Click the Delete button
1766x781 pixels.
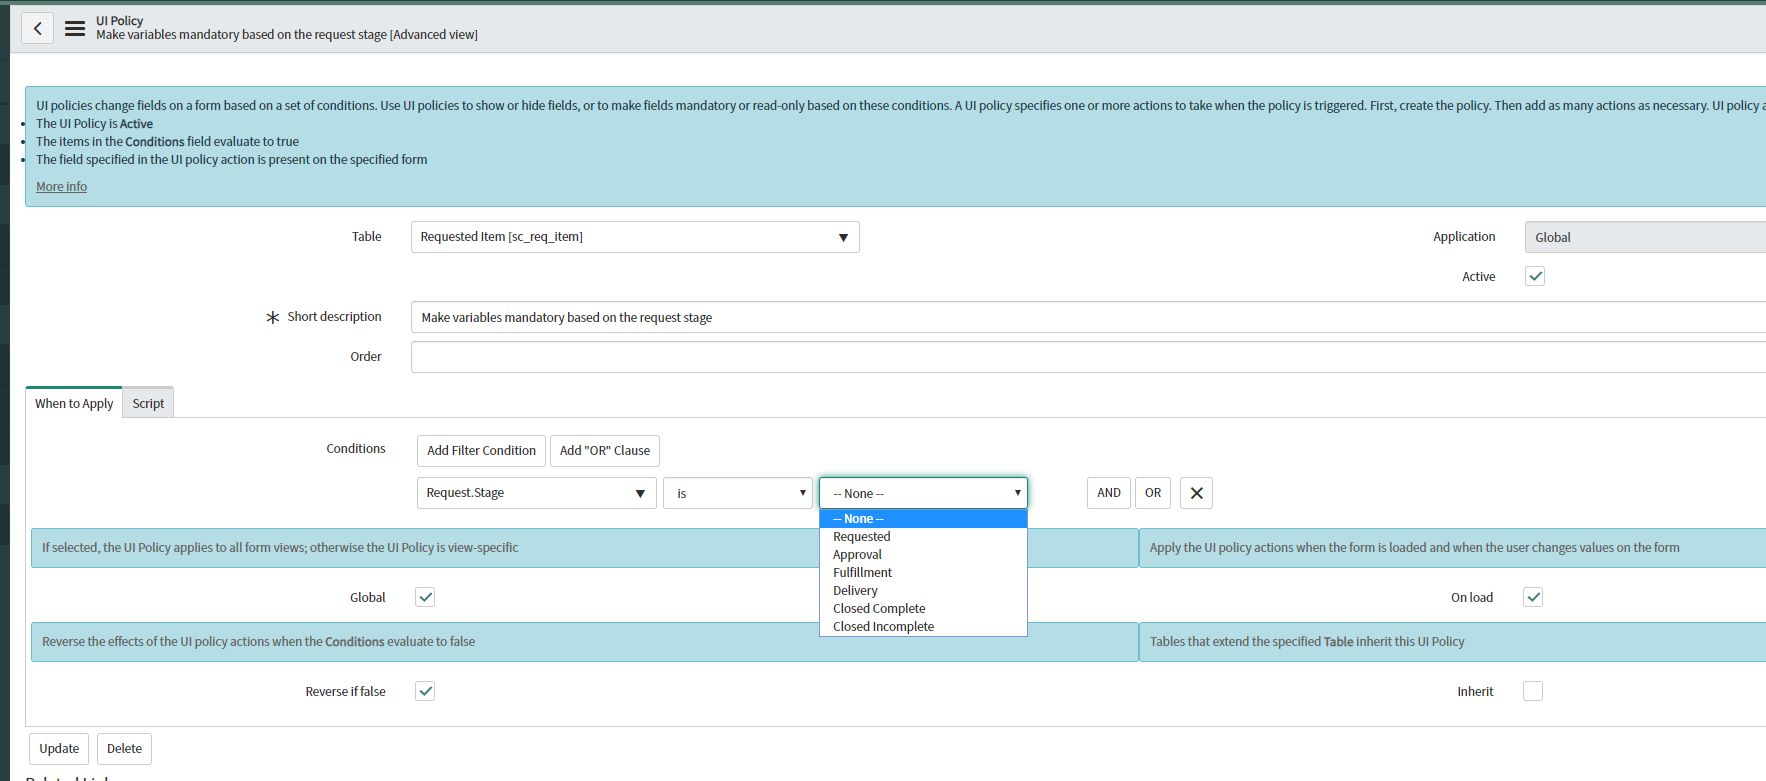coord(124,749)
